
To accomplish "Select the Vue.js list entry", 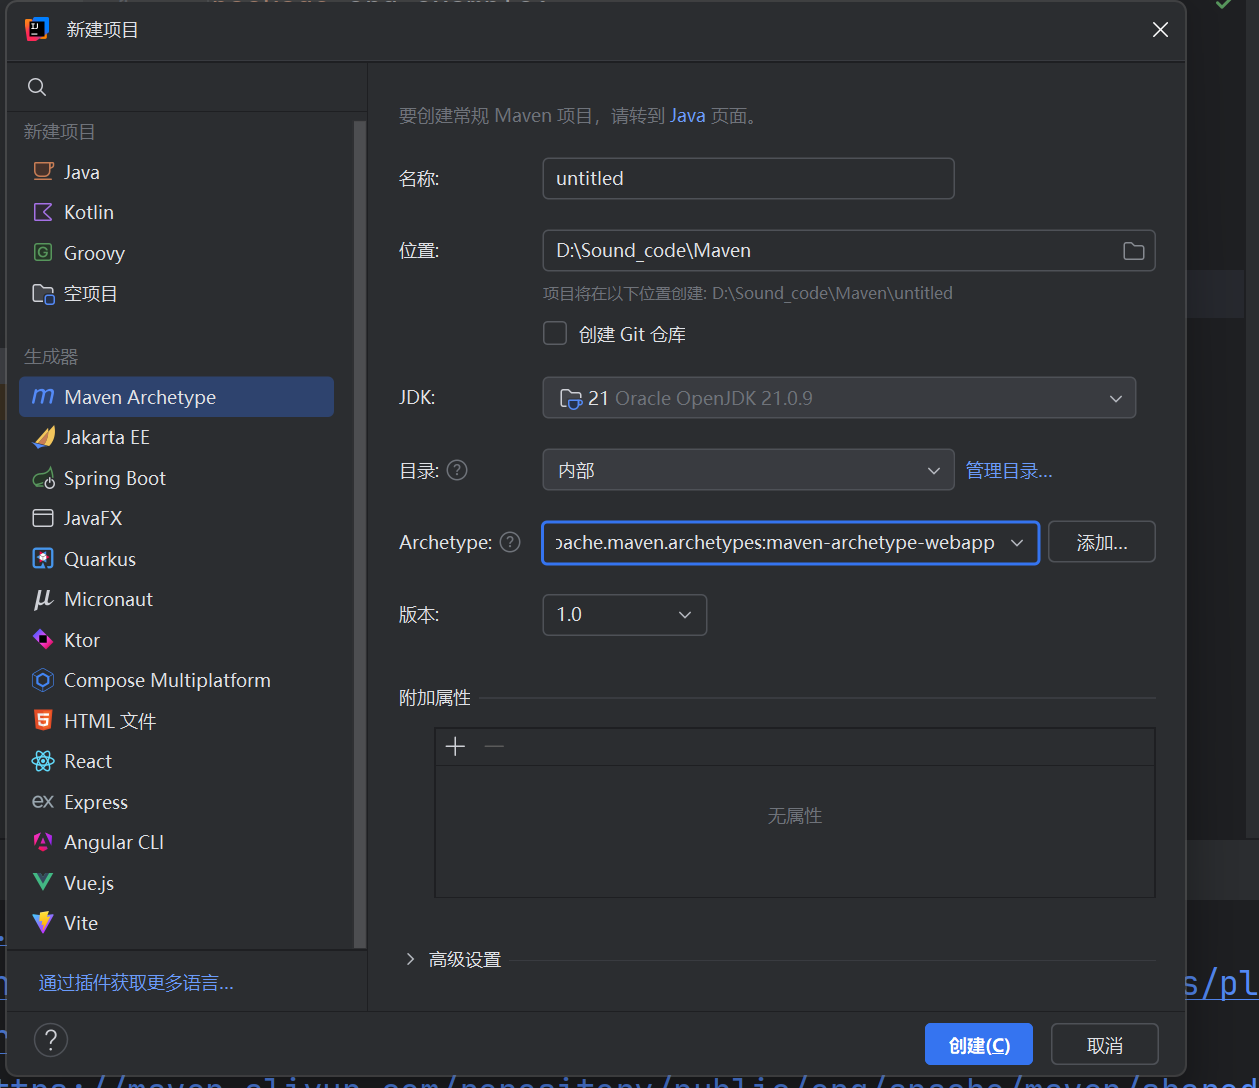I will point(176,883).
